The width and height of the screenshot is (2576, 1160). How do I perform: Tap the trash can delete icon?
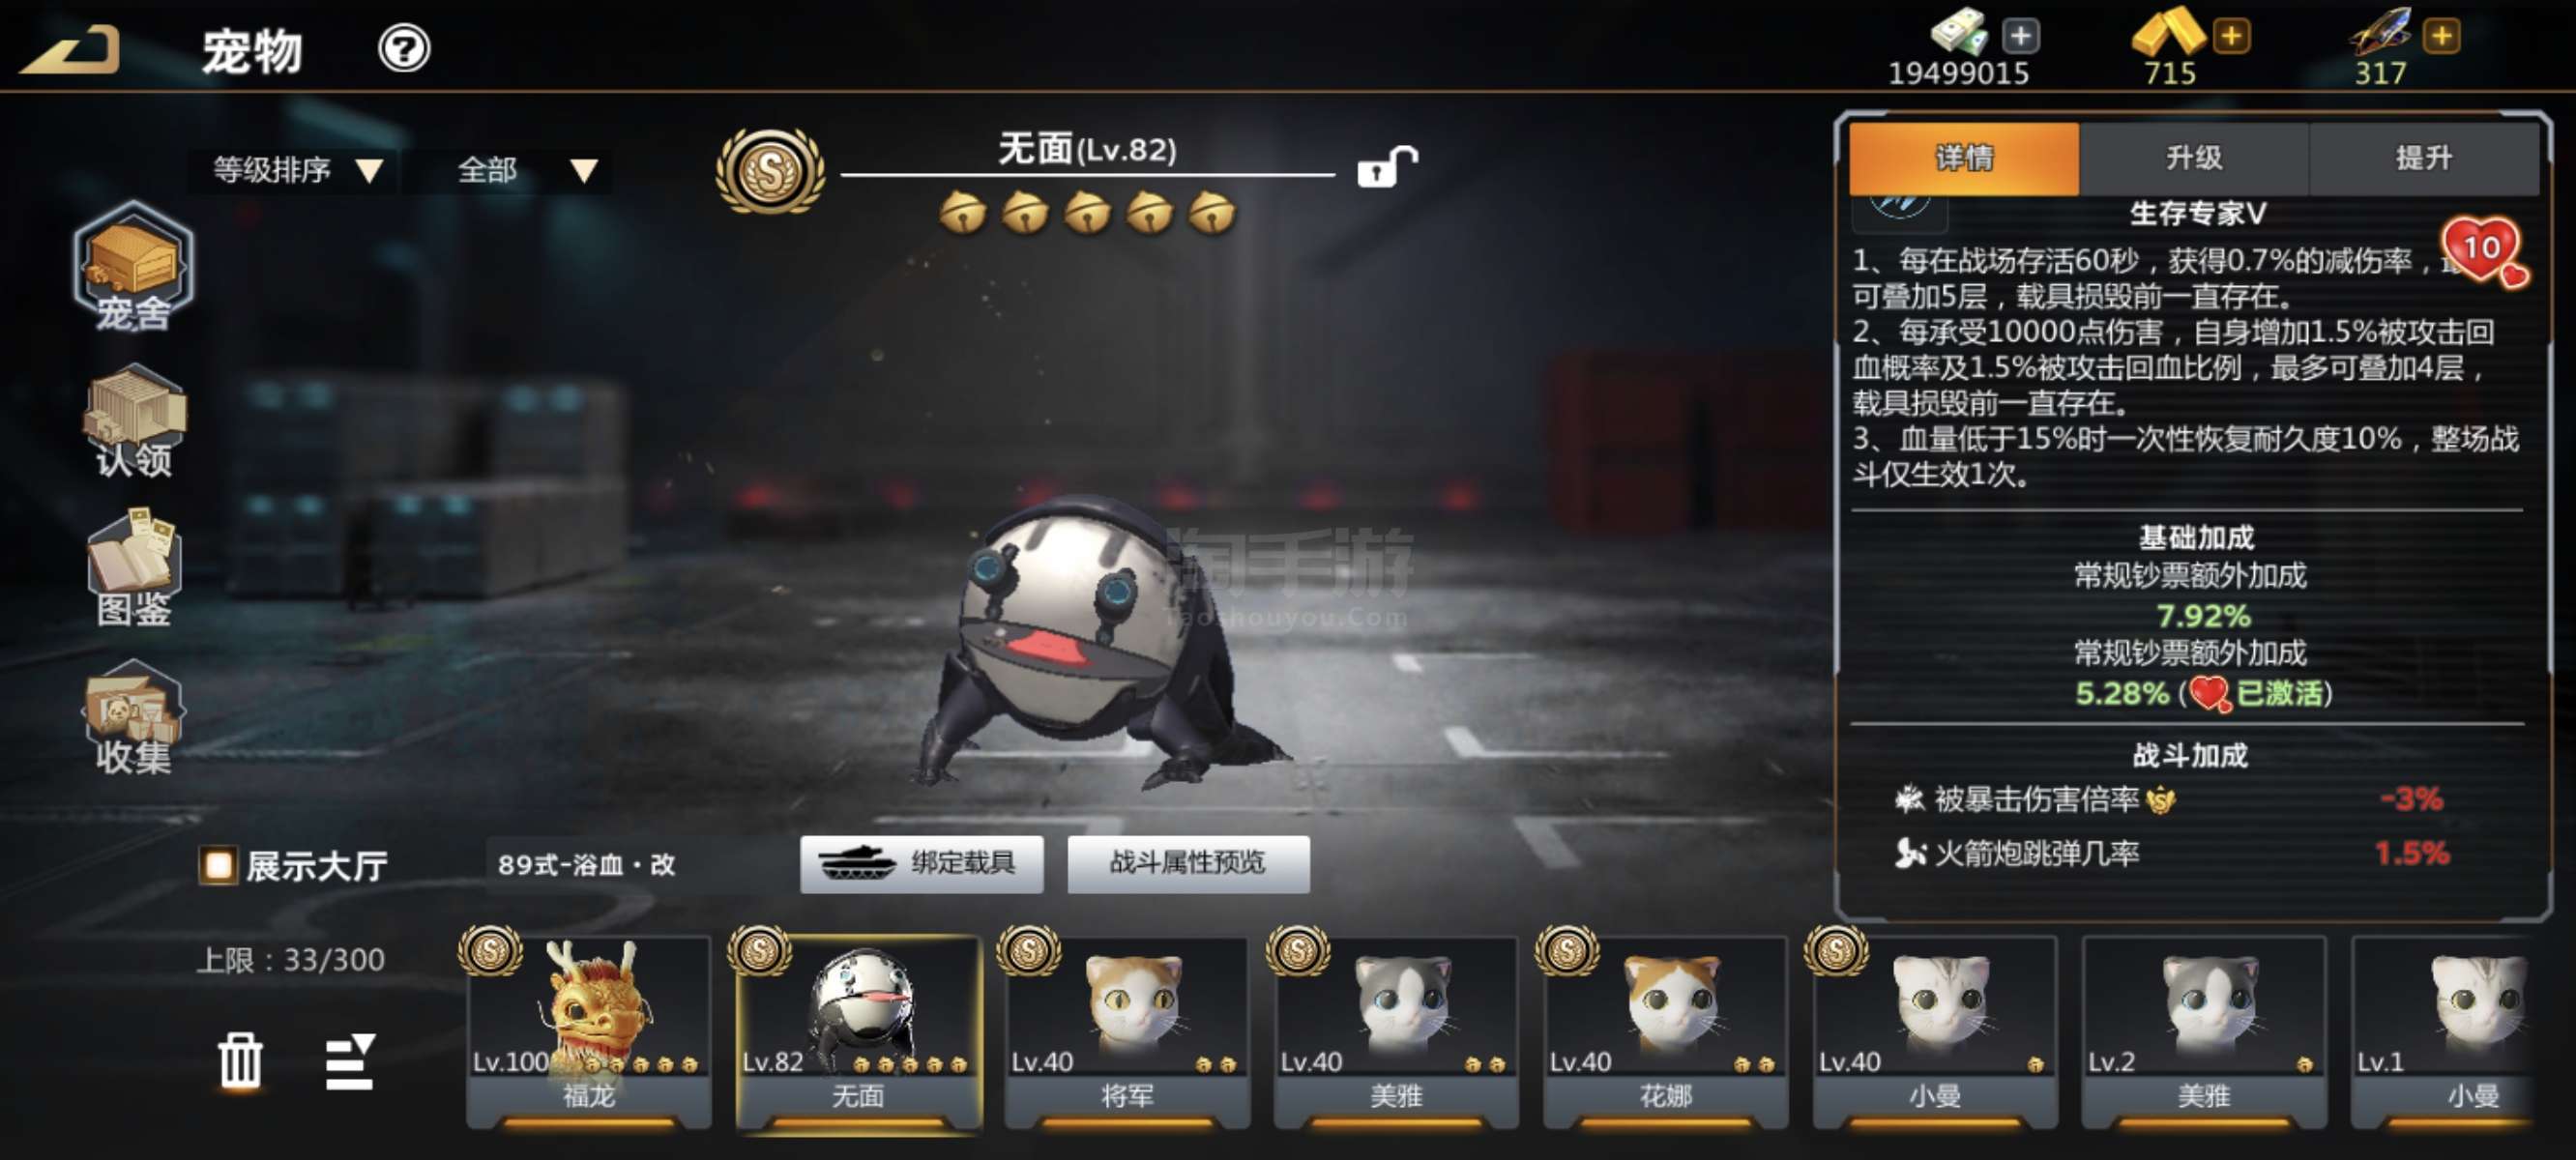(x=240, y=1061)
